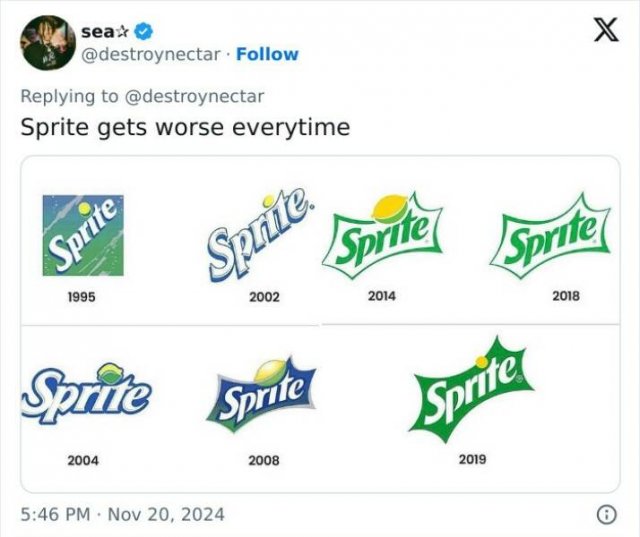Open the 5:46 PM Nov 20, 2024 timestamp
This screenshot has height=537, width=640.
(123, 515)
